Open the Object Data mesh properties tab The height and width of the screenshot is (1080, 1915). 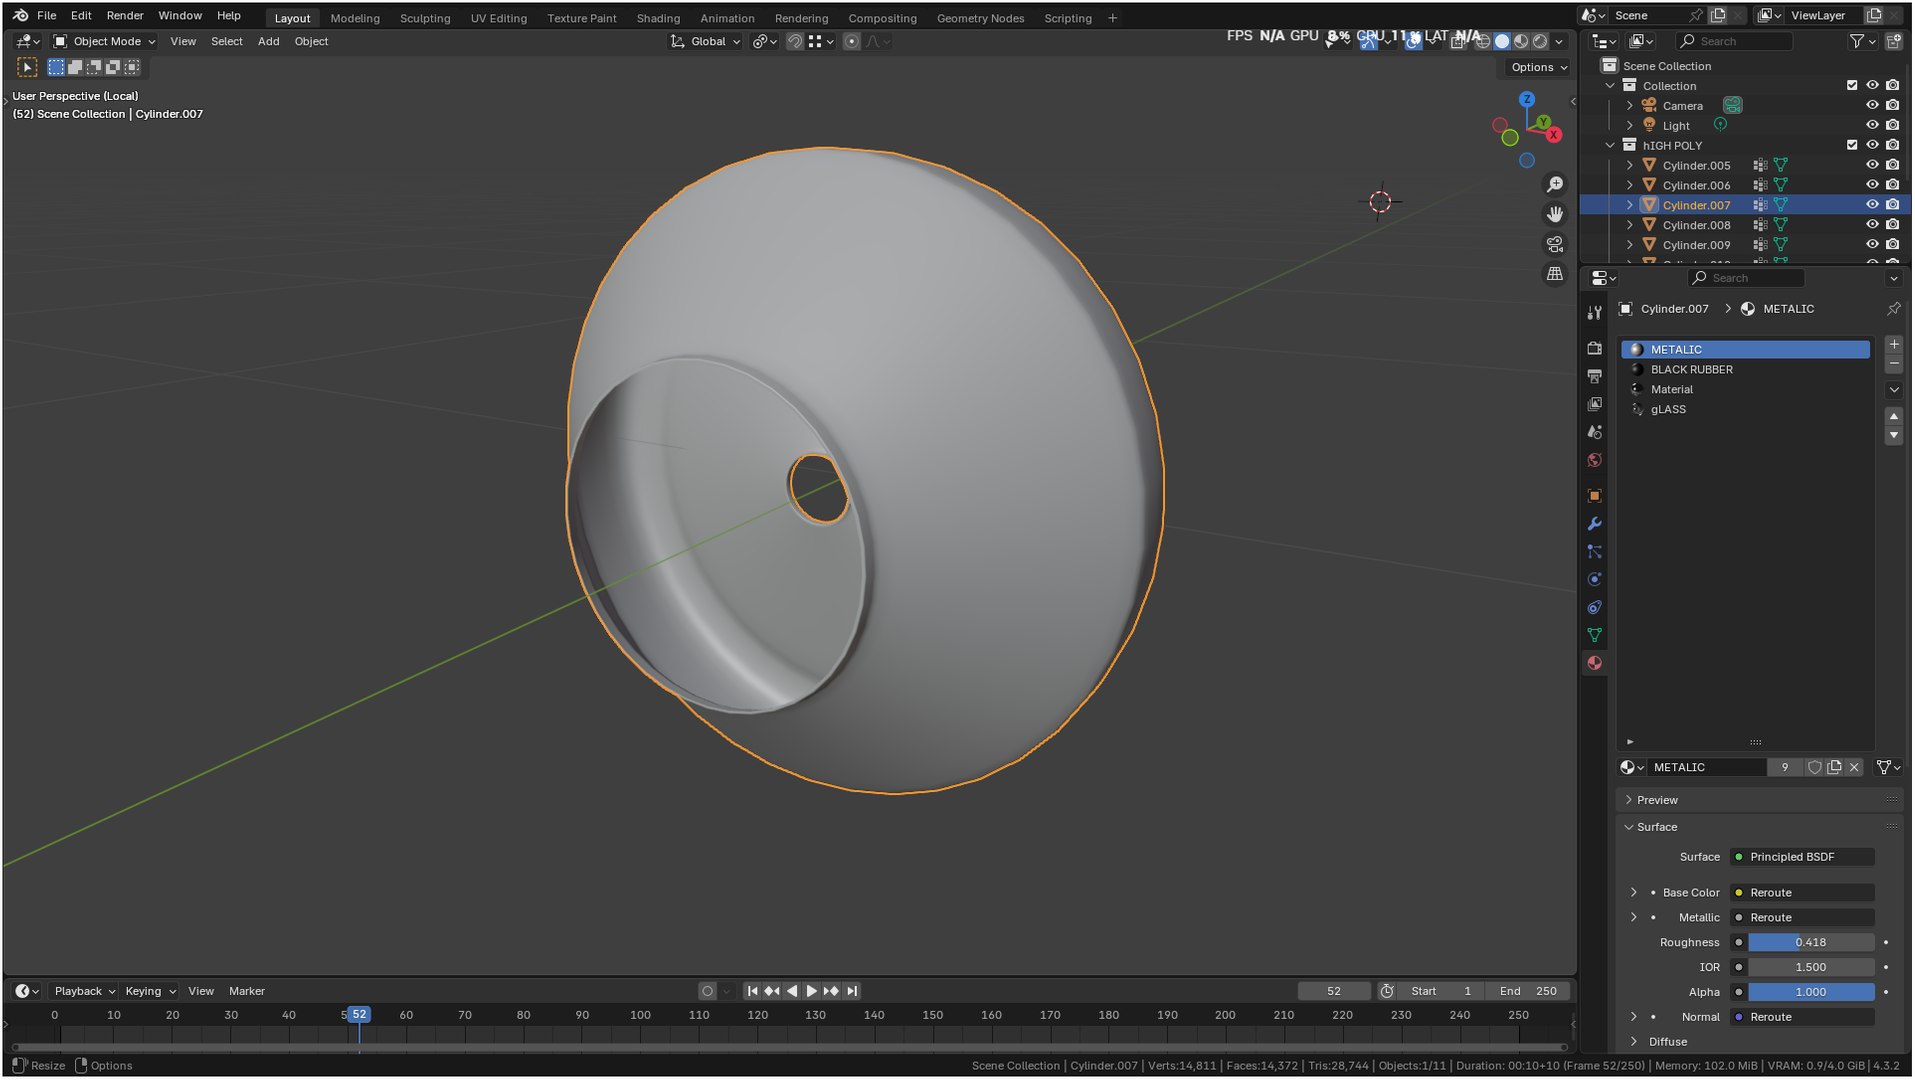click(1595, 636)
